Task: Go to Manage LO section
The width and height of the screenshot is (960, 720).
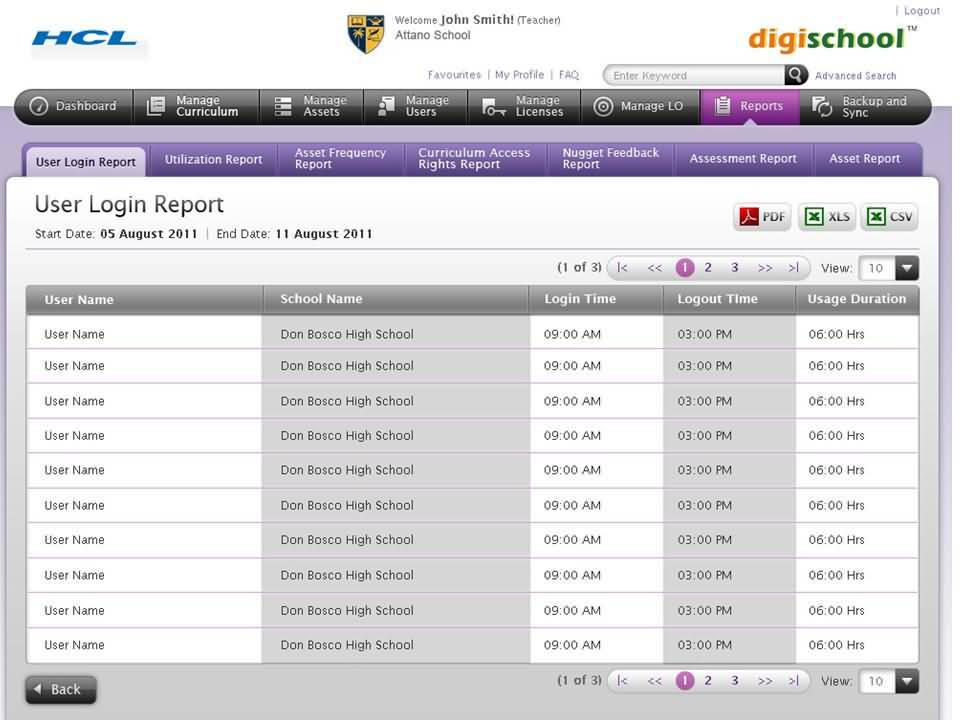Action: (639, 106)
